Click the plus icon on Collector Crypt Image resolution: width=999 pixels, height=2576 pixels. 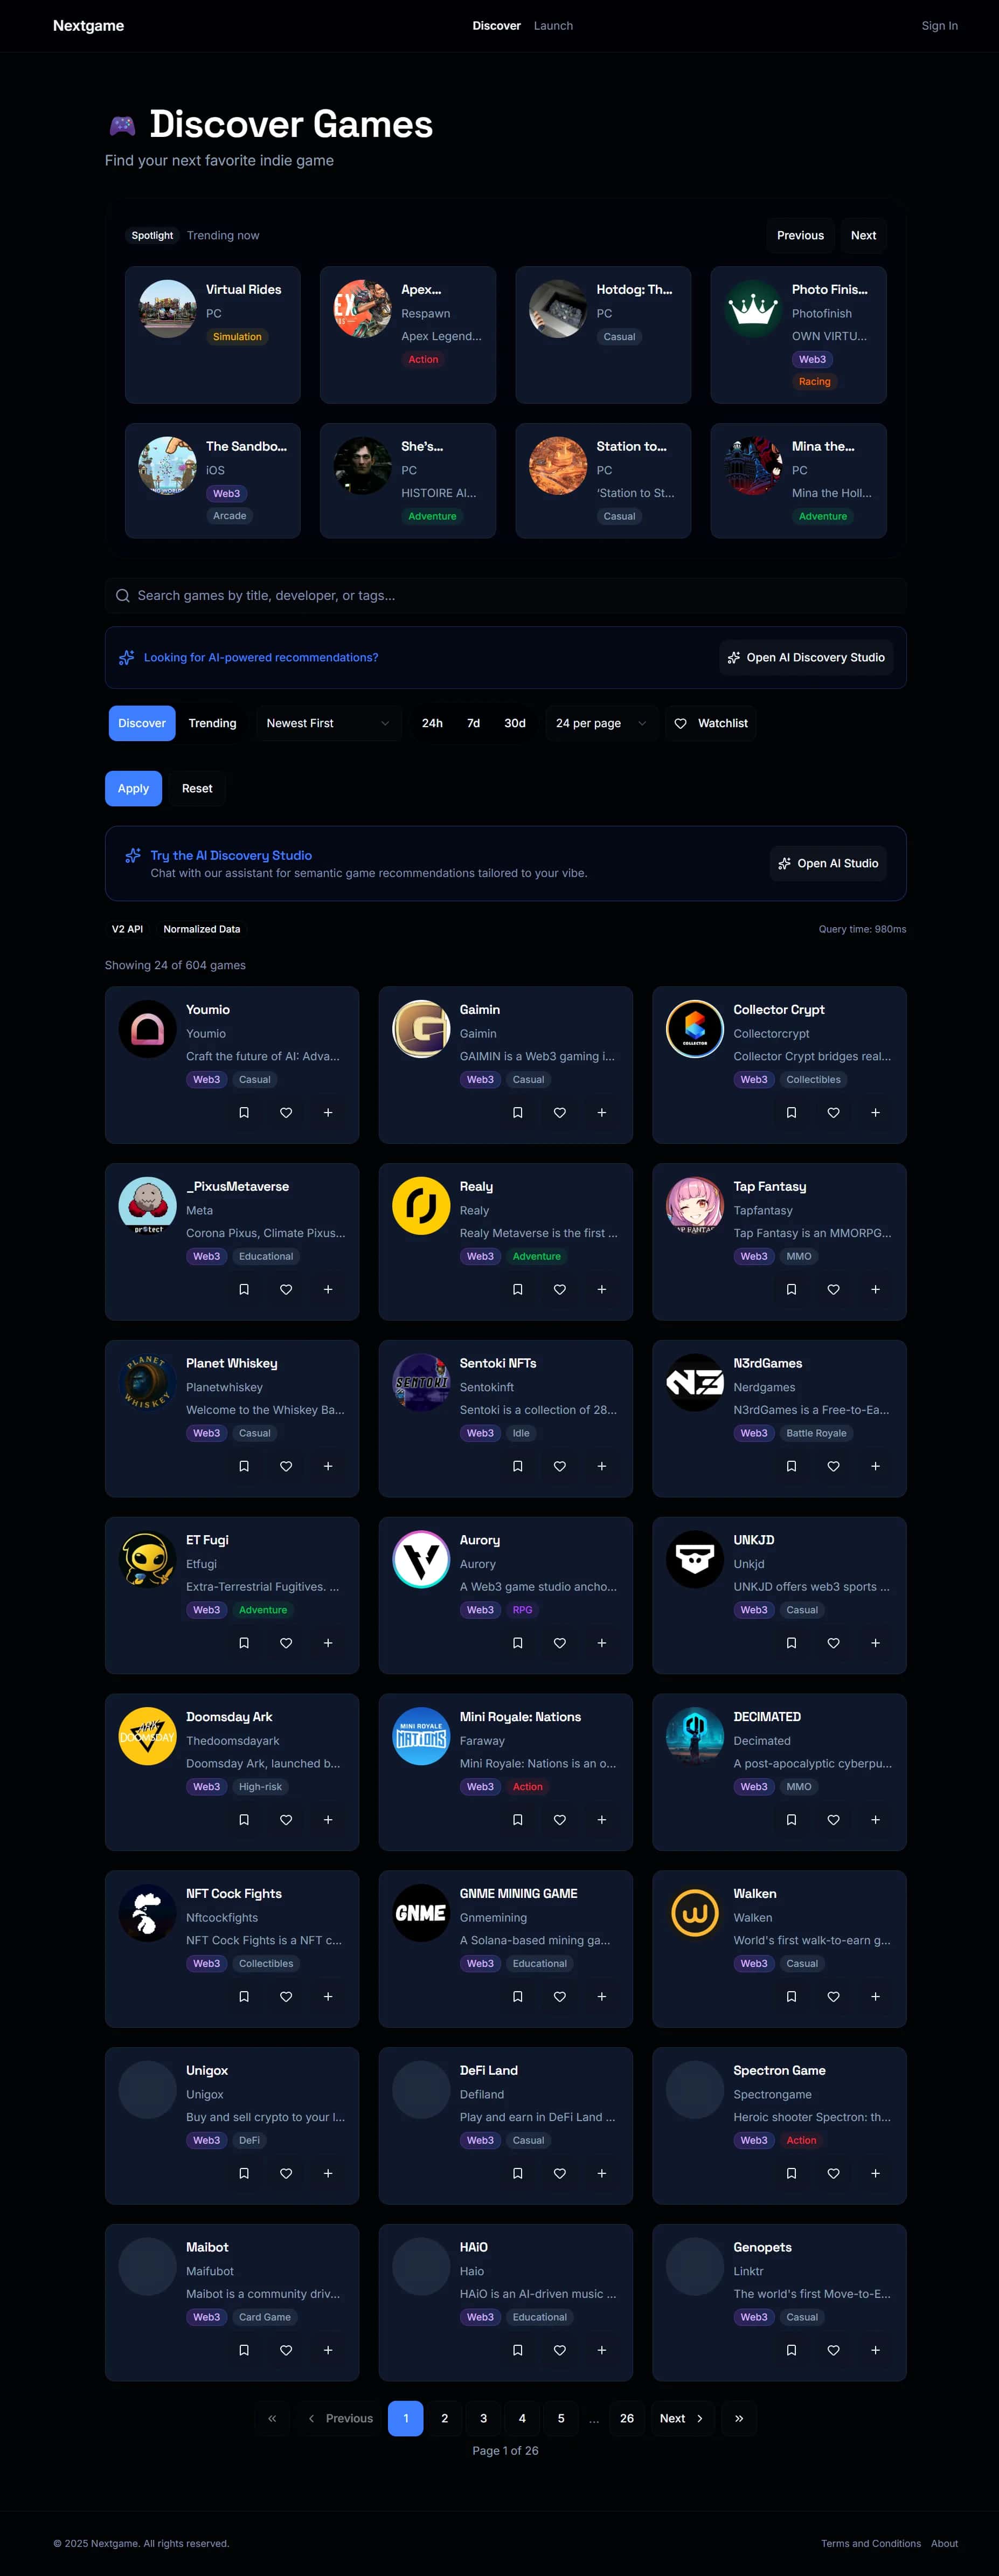[x=875, y=1112]
